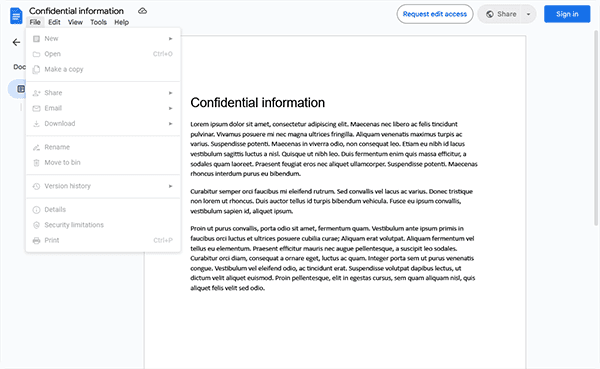The image size is (600, 369).
Task: Click the Email envelope icon
Action: click(36, 108)
